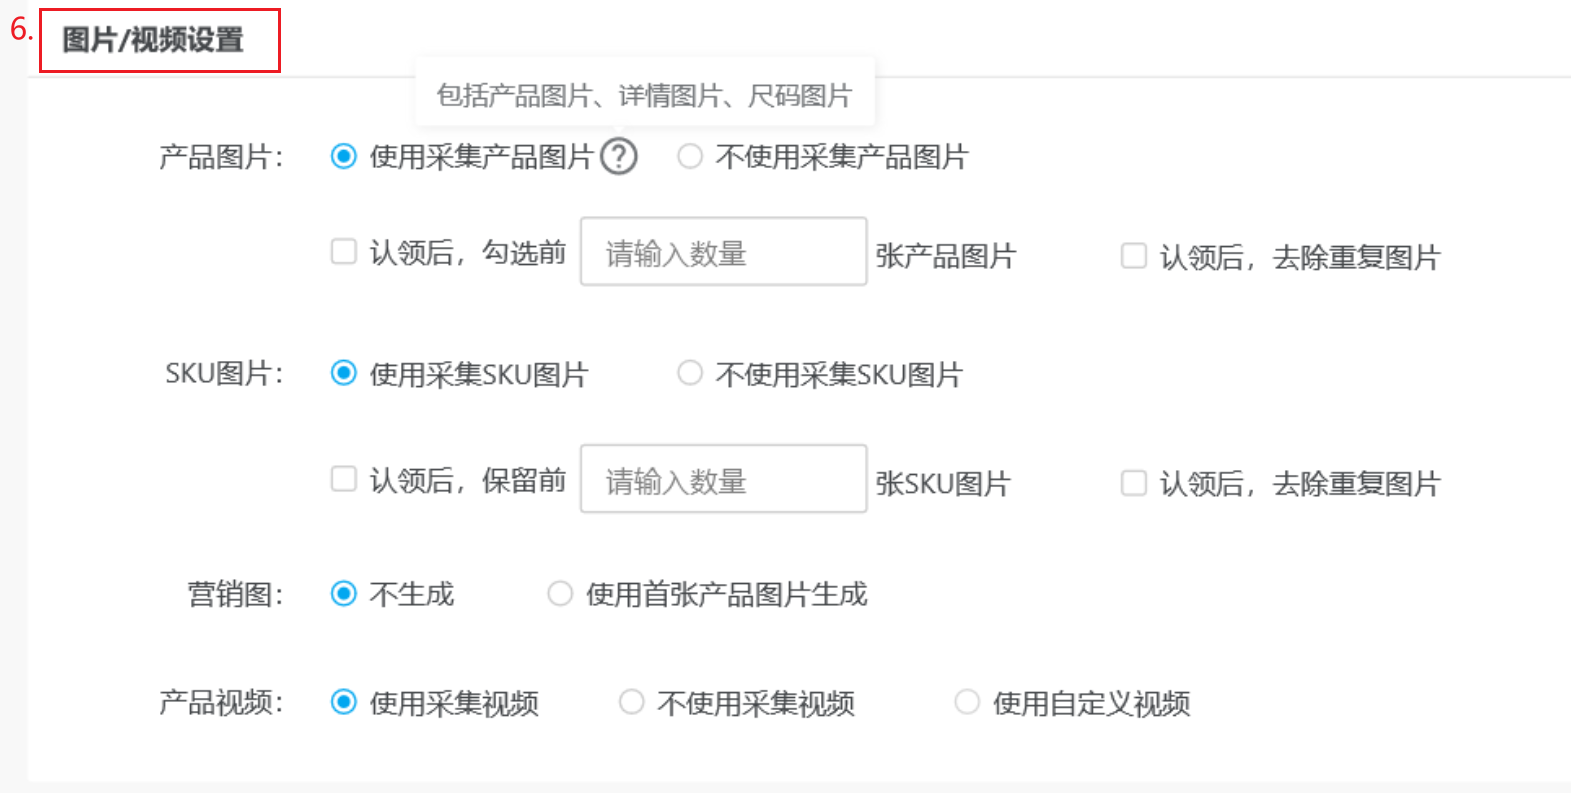Viewport: 1571px width, 793px height.
Task: Click the SKU image quantity input field
Action: (723, 479)
